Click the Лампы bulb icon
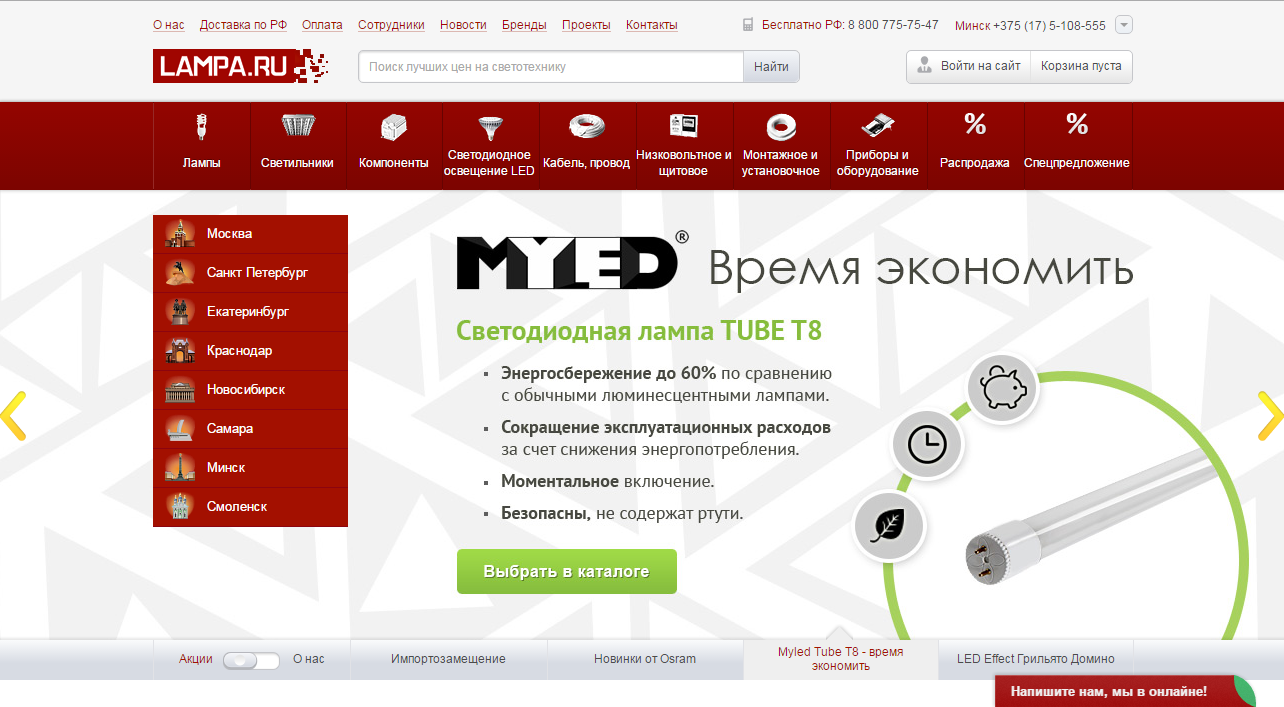 [x=202, y=126]
